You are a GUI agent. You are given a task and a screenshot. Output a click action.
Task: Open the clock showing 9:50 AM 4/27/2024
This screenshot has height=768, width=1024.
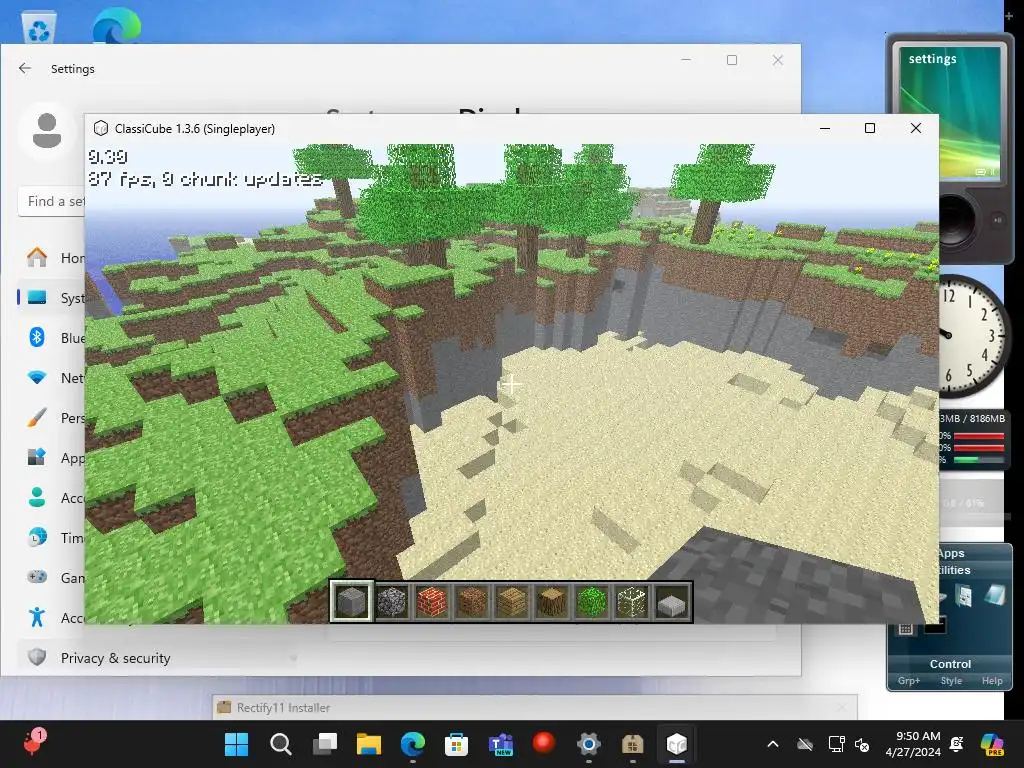click(x=913, y=744)
